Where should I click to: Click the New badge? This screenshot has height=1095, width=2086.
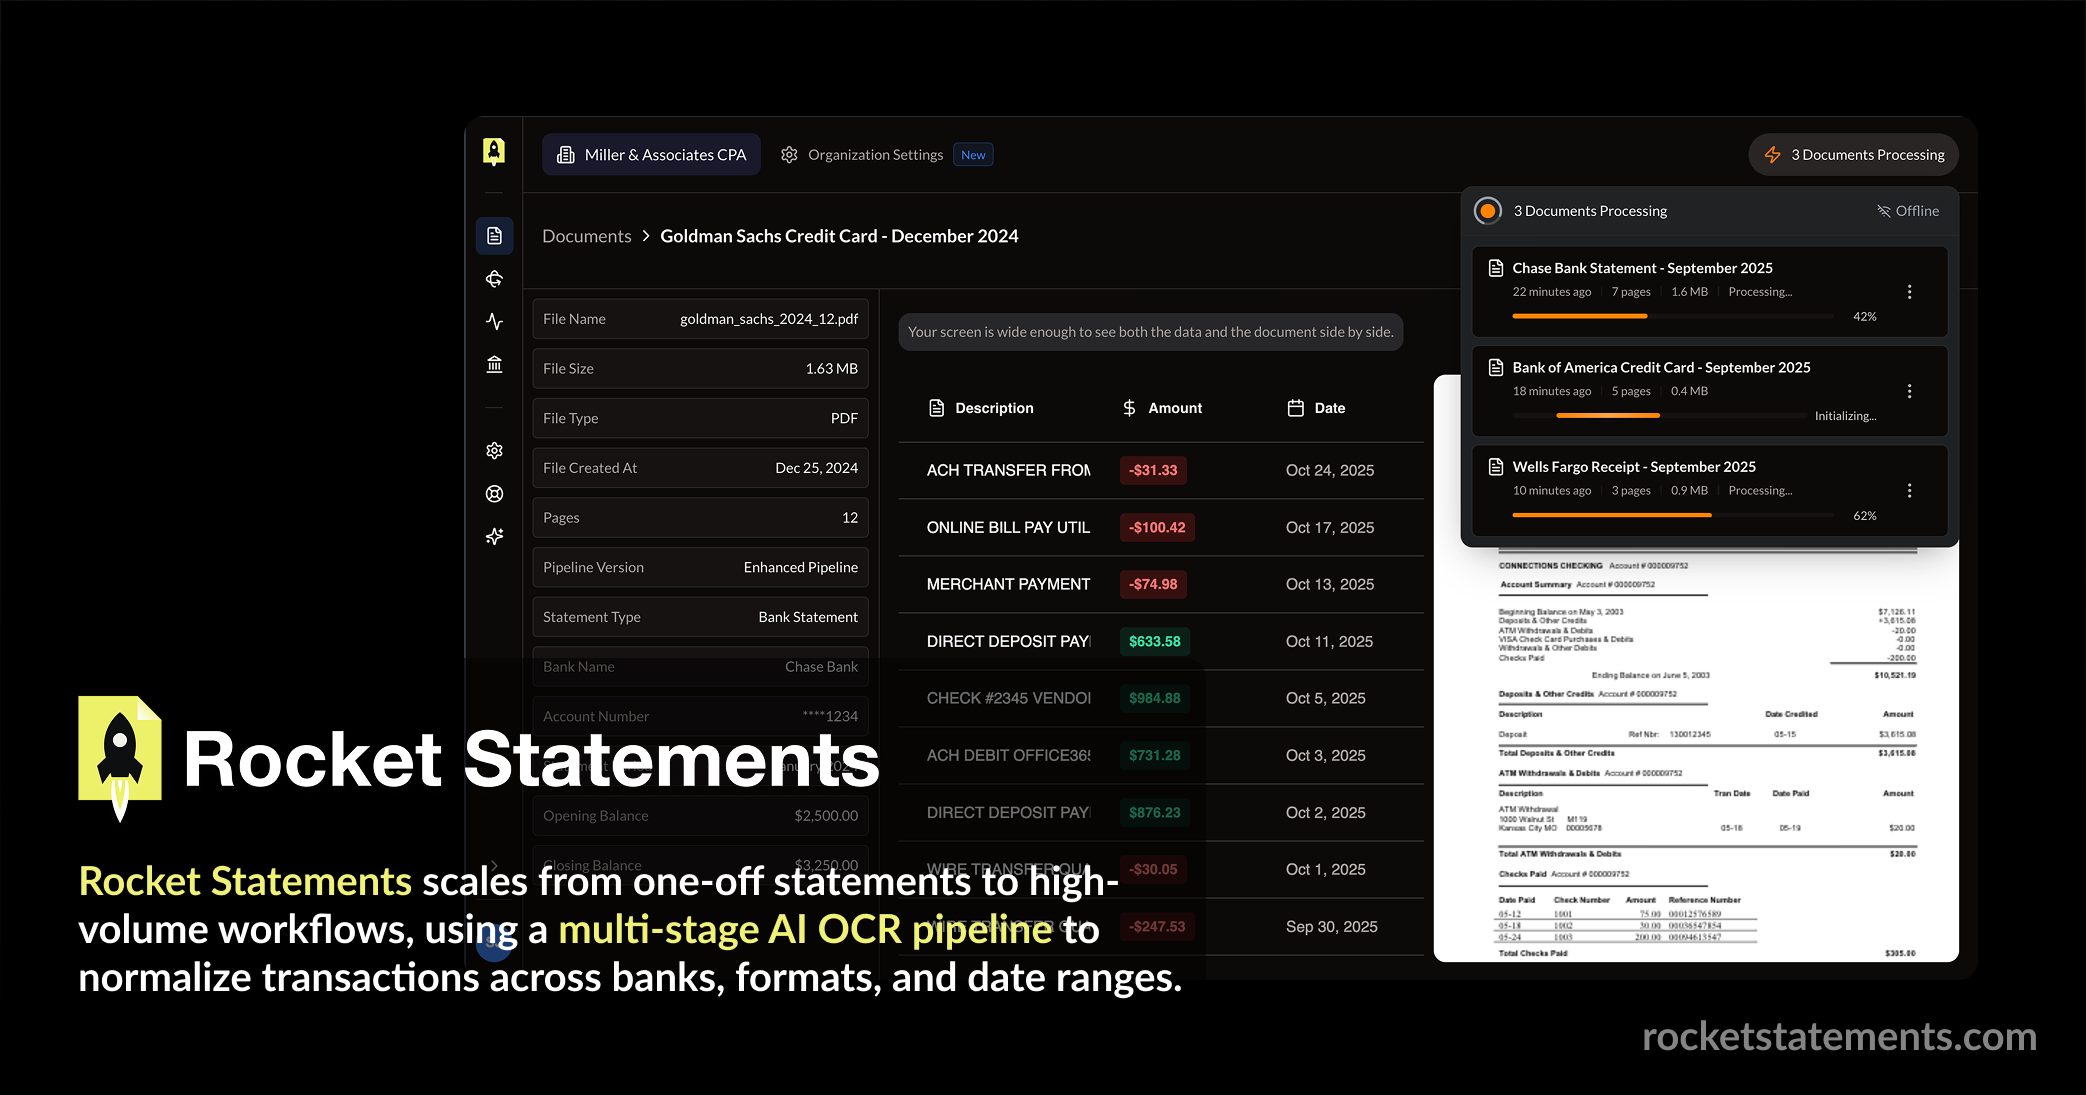[973, 155]
